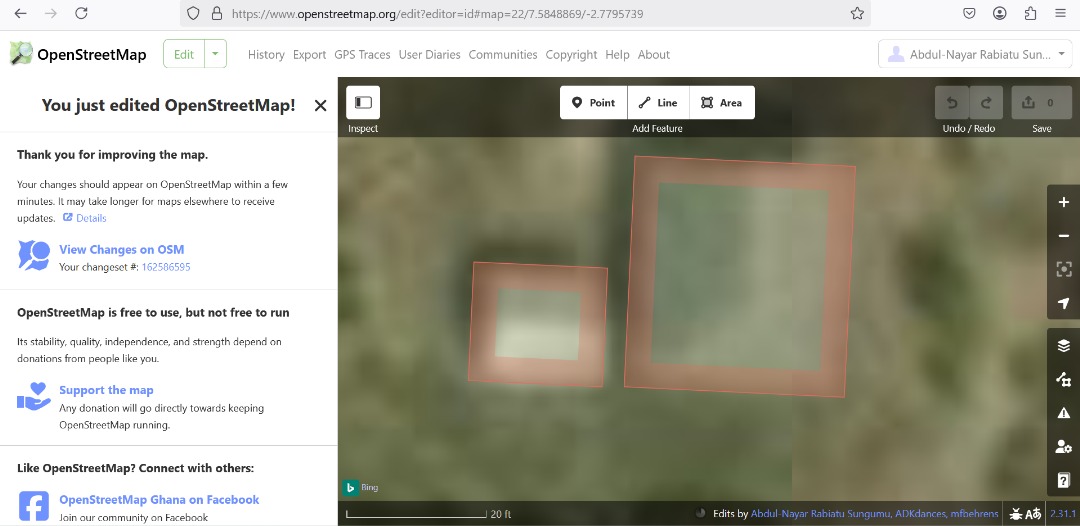Click the report a bug icon
This screenshot has height=526, width=1080.
point(1016,514)
